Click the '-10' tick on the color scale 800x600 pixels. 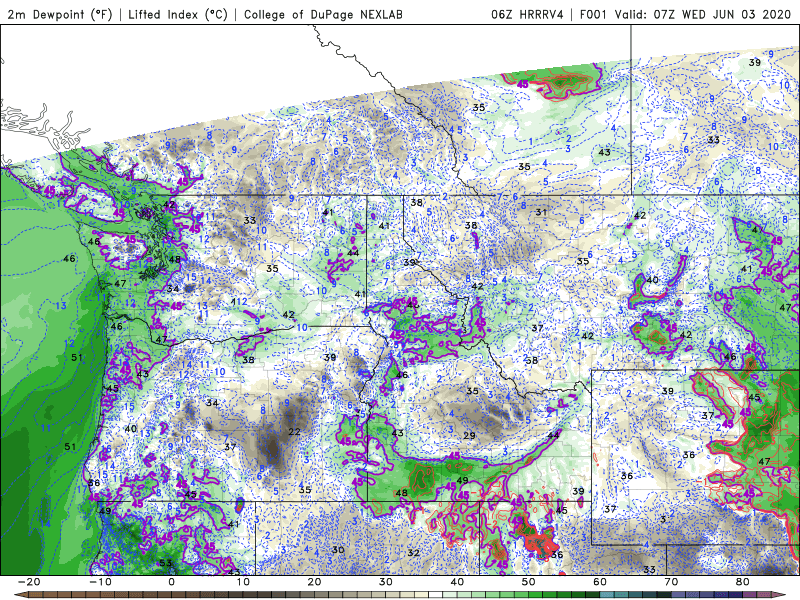point(100,582)
